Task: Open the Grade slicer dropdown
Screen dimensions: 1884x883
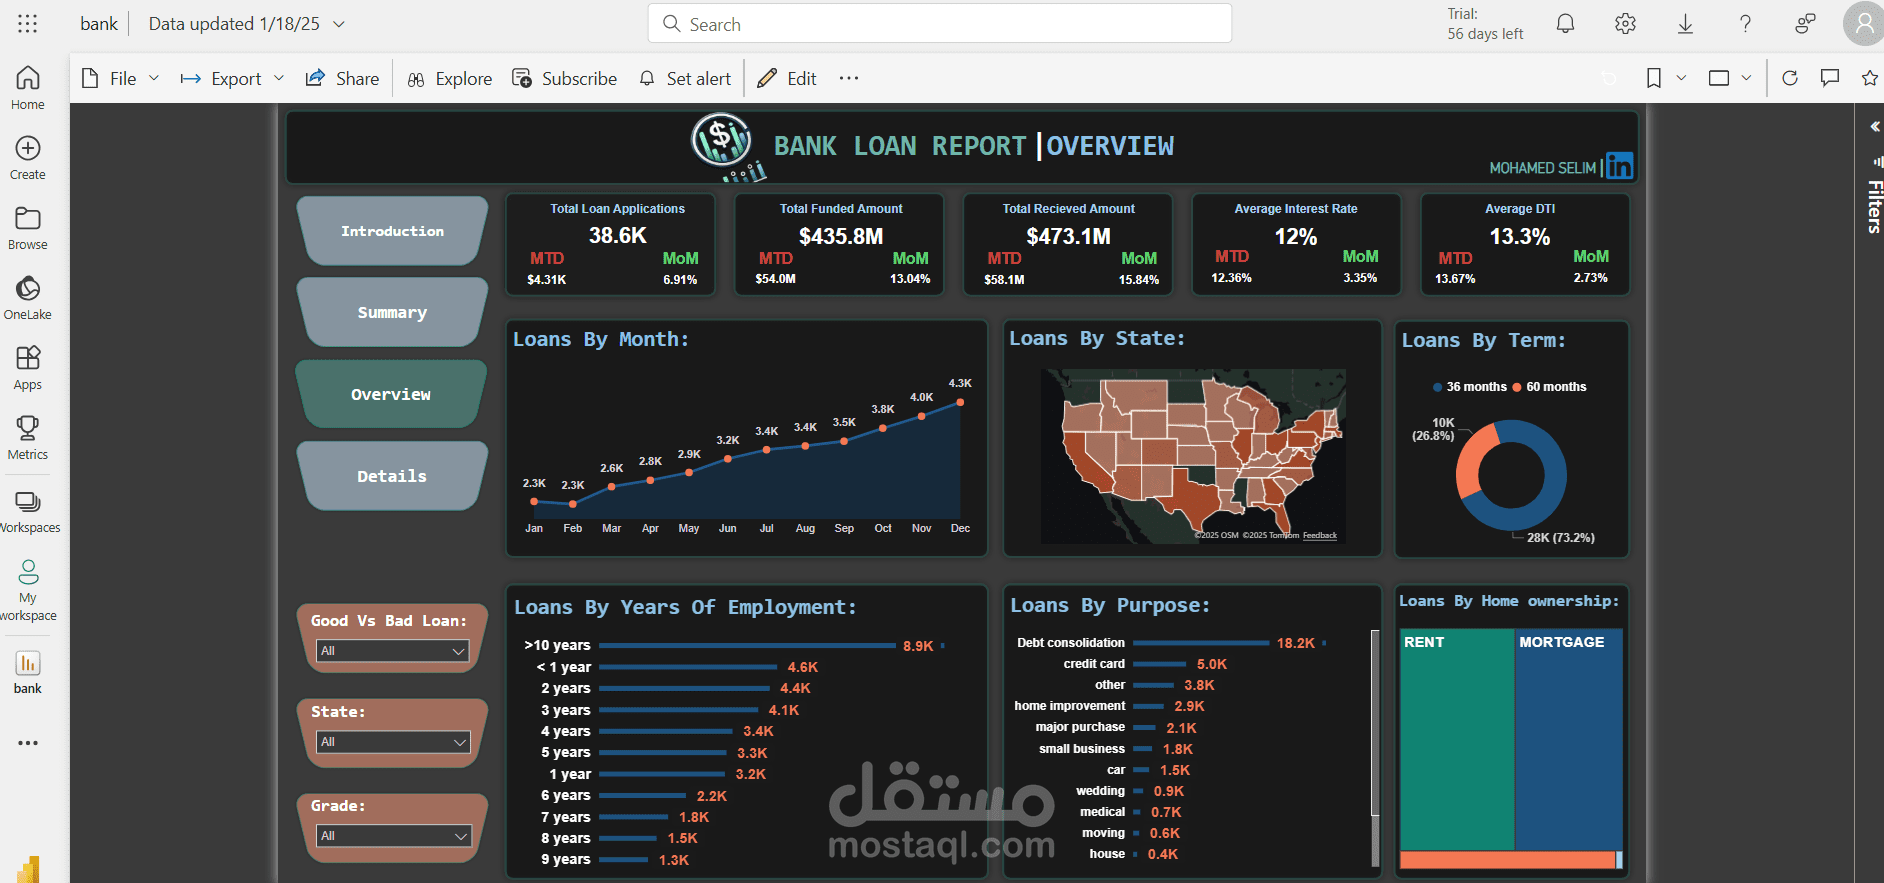Action: coord(393,836)
